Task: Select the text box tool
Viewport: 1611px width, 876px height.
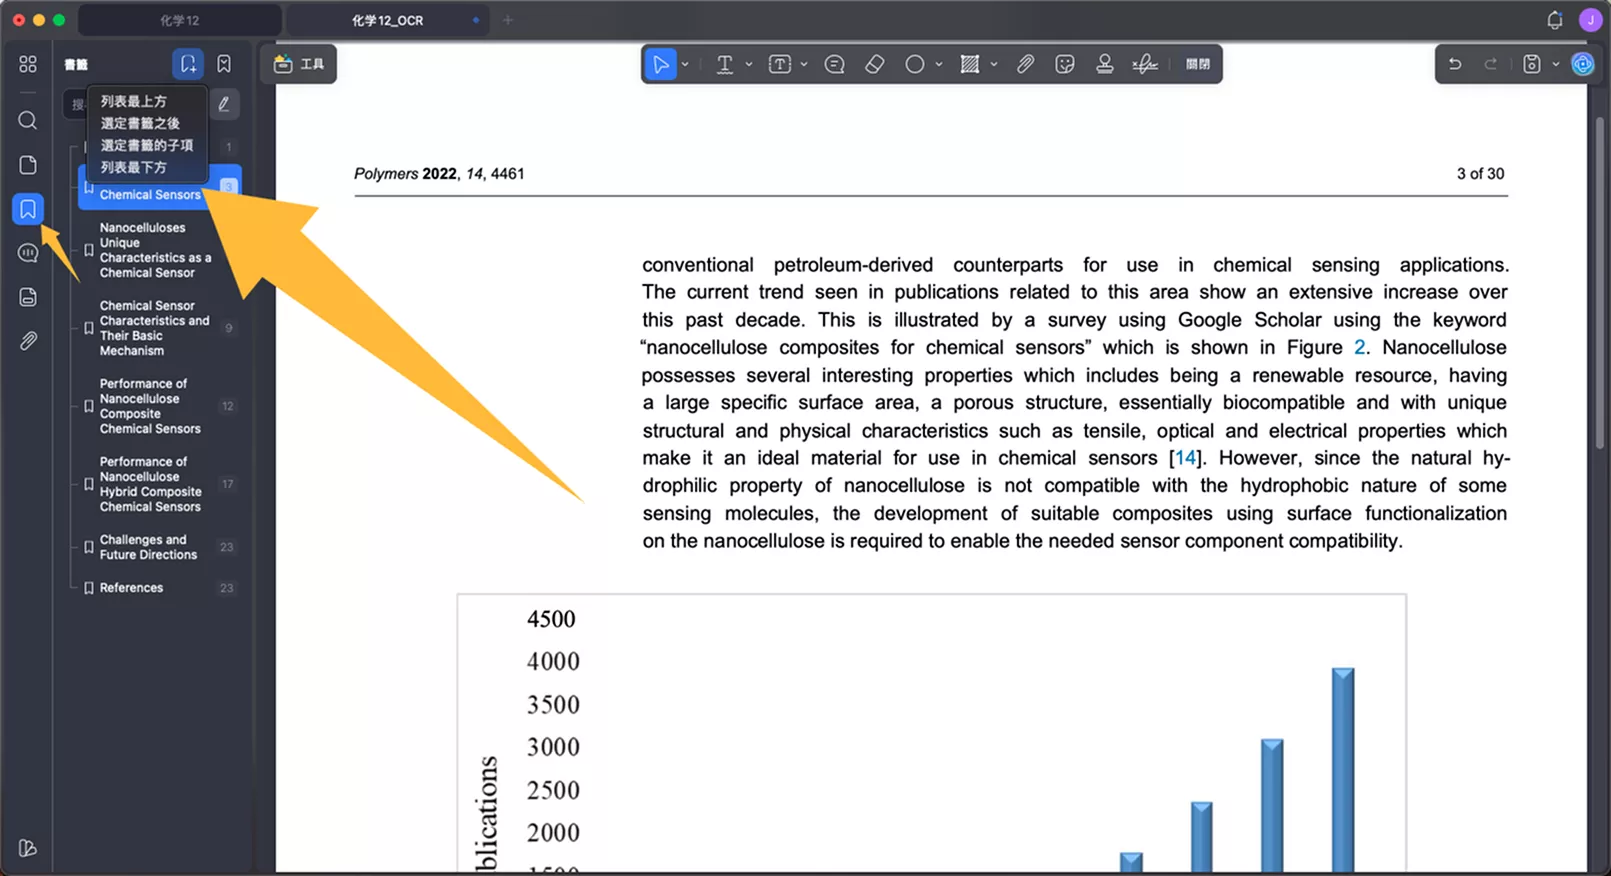Action: tap(780, 64)
